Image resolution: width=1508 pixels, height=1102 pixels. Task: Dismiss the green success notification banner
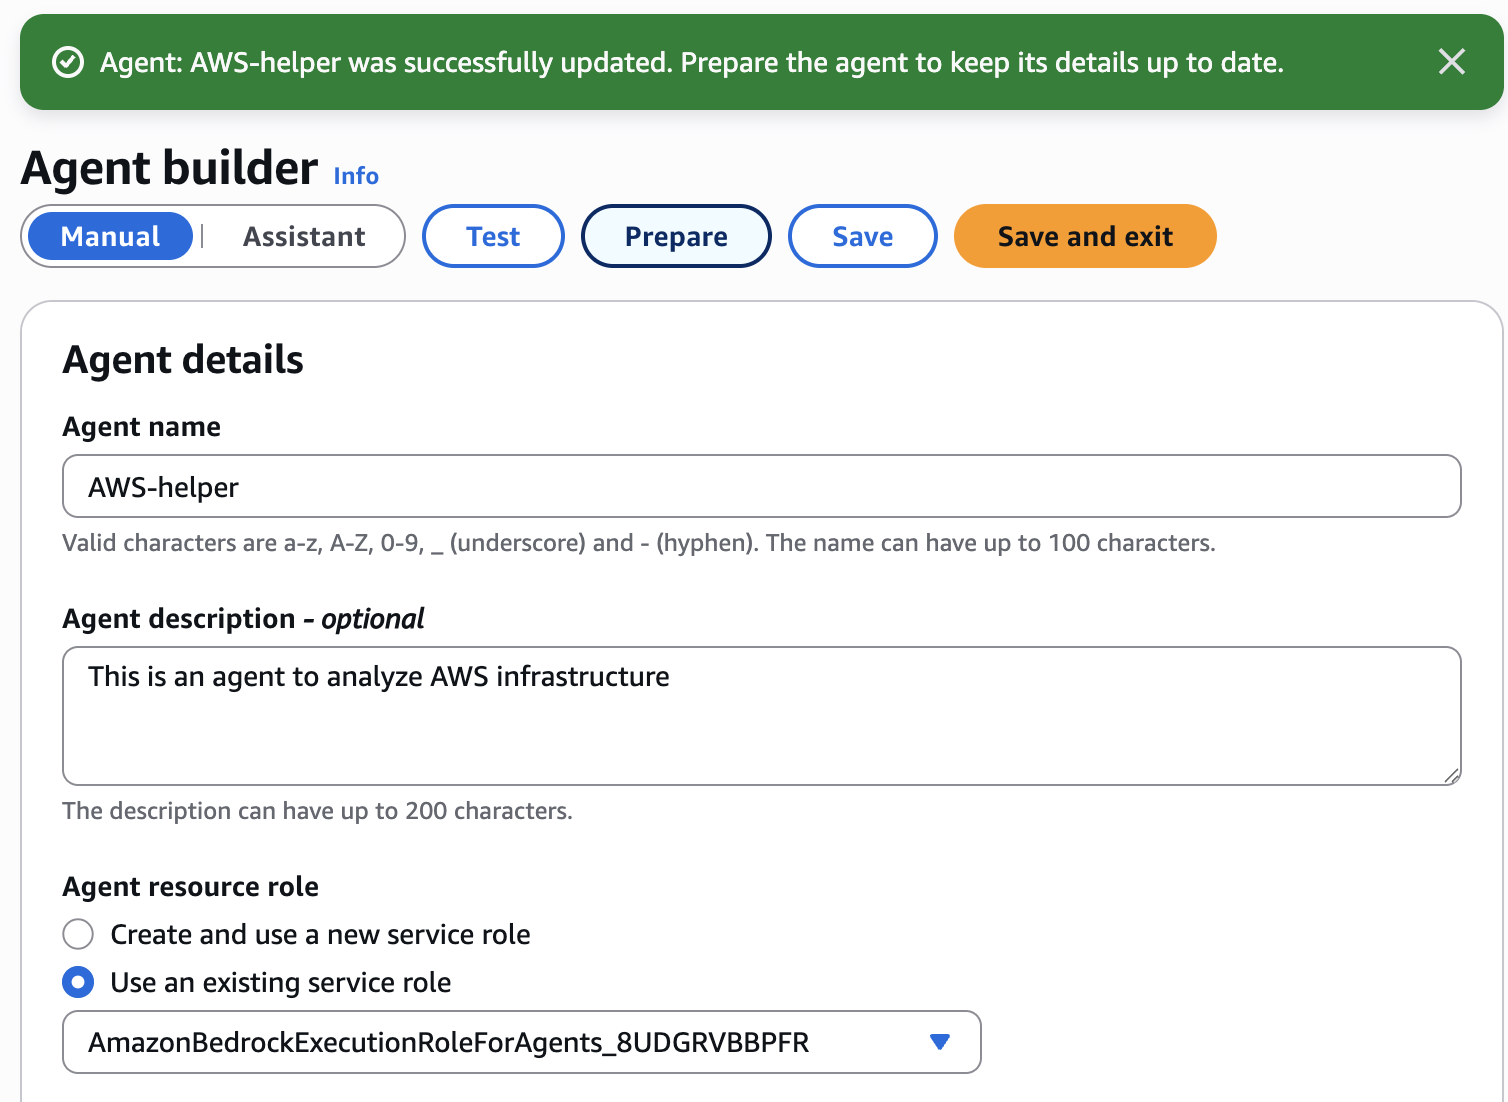[x=1451, y=62]
